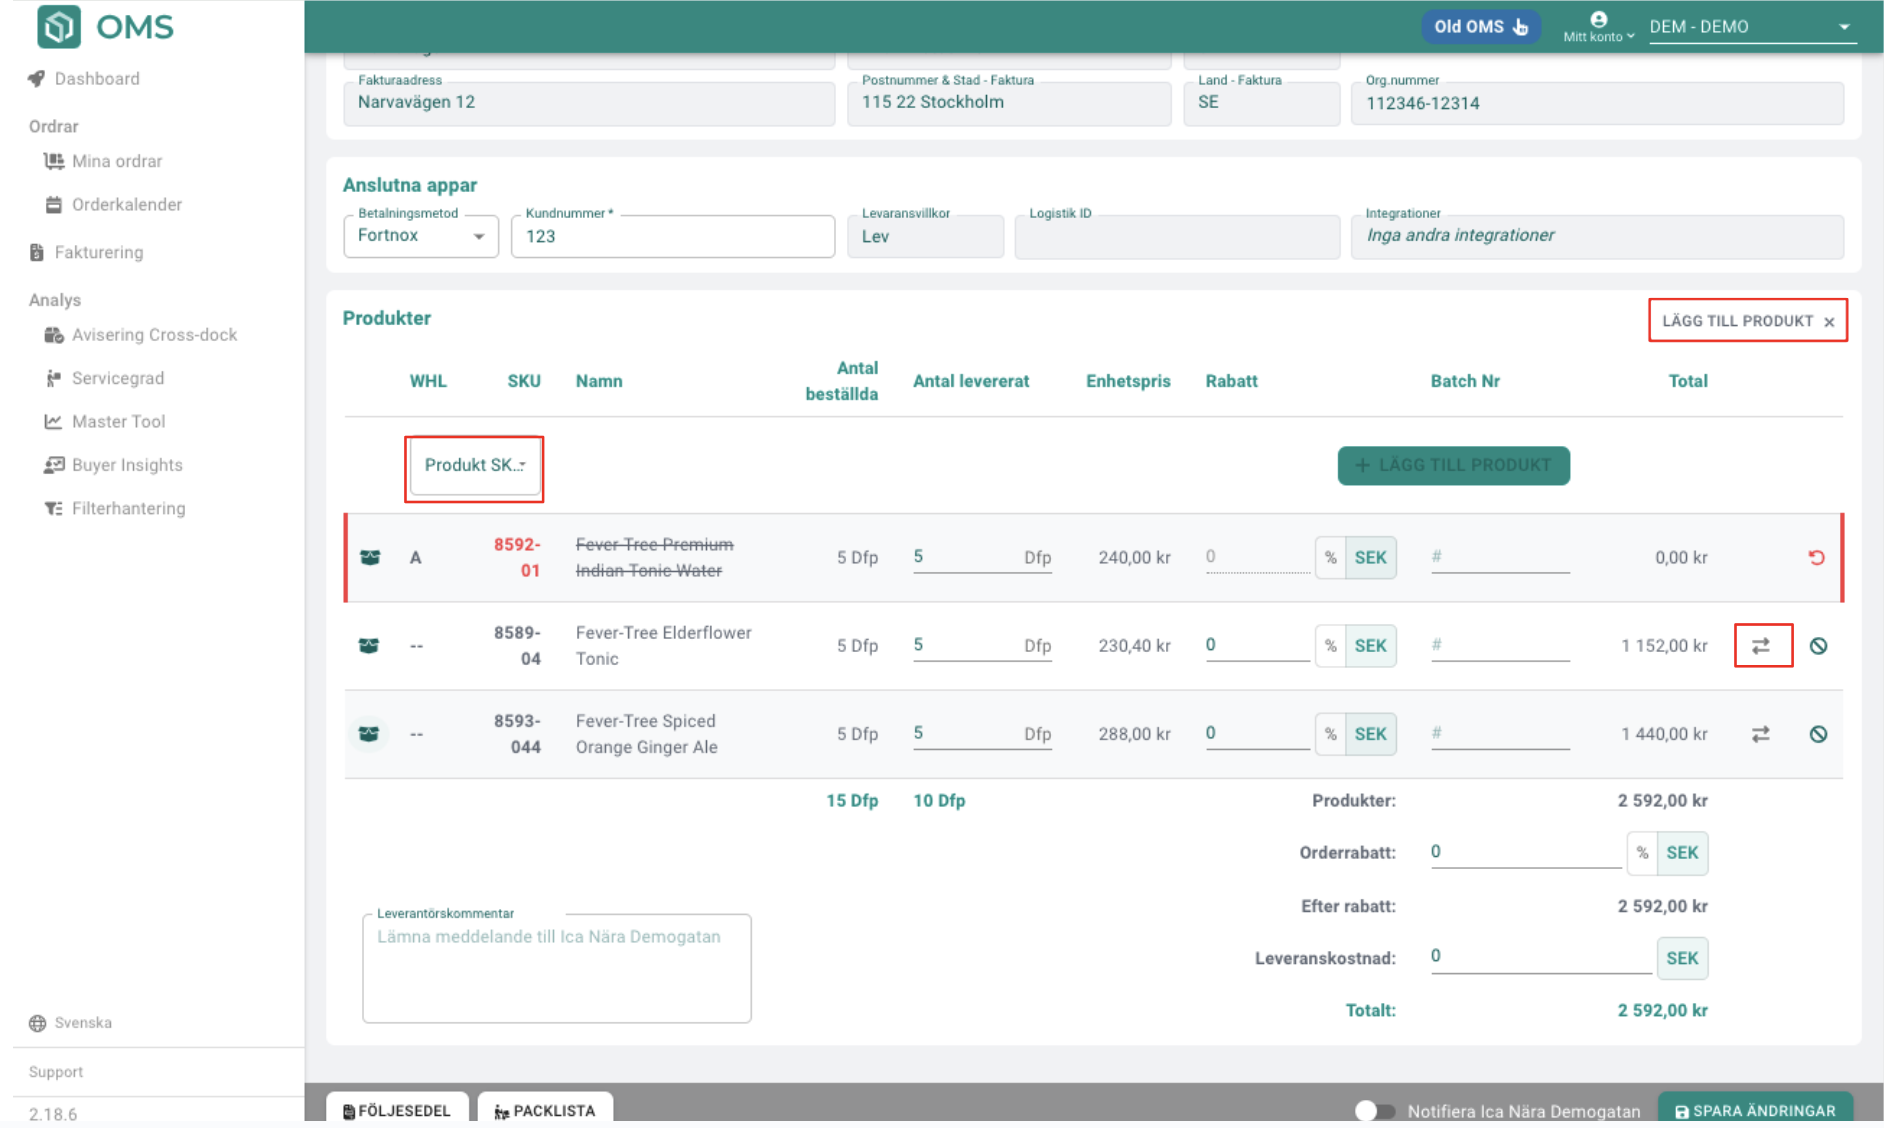Click Rabatt field on Elderflower Tonic row

pyautogui.click(x=1256, y=646)
